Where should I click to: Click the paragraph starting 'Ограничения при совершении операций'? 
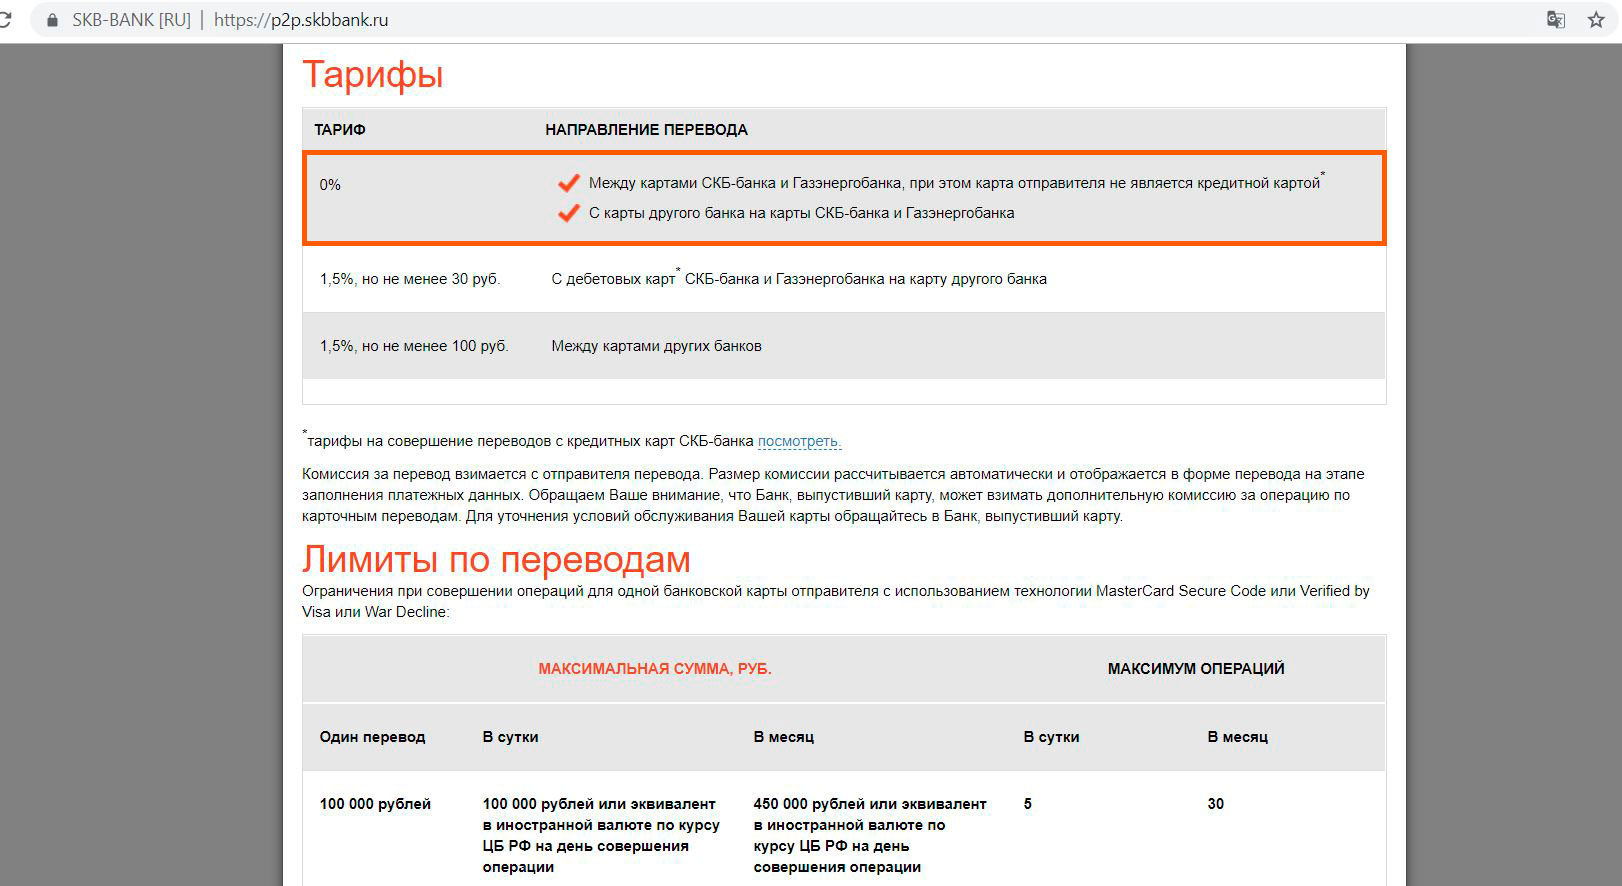[836, 601]
